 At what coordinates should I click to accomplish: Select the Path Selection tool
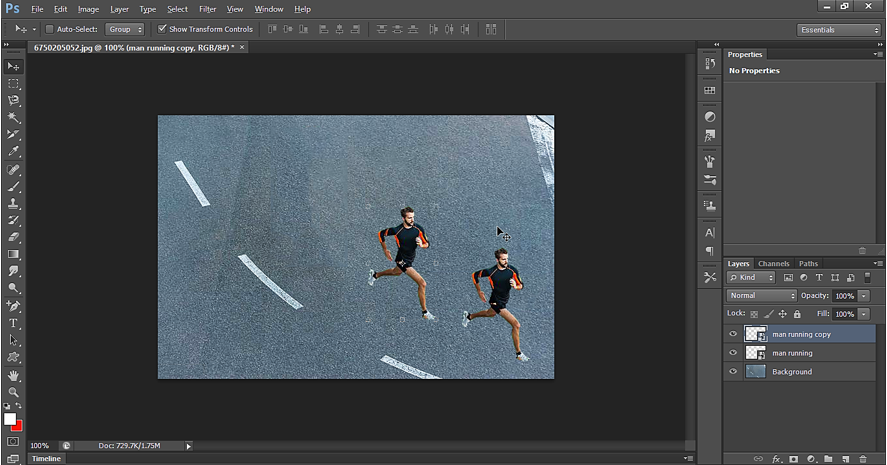[x=13, y=340]
